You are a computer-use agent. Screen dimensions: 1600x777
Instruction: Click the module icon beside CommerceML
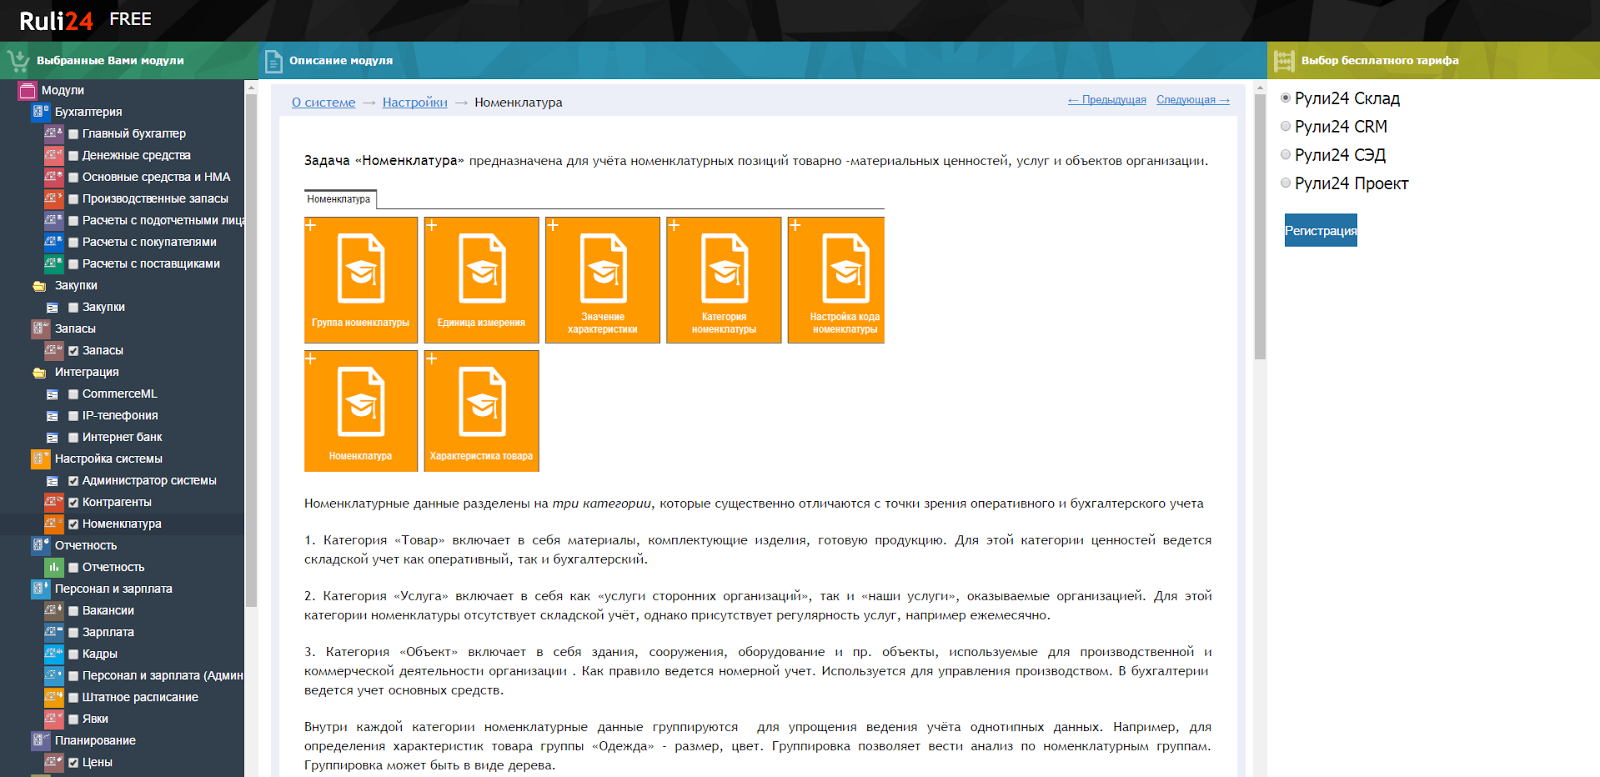[x=52, y=394]
